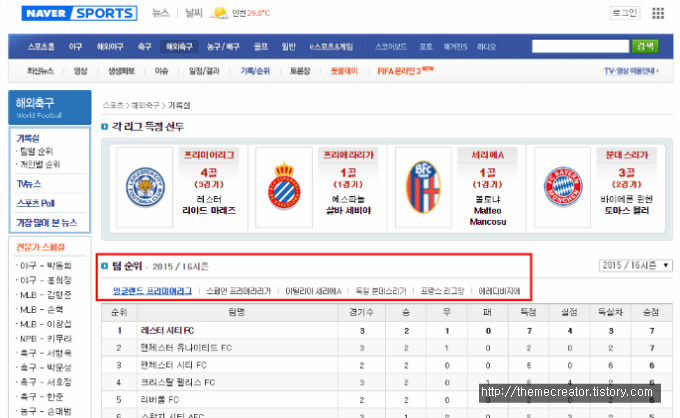Select 해외축구 in main navigation
This screenshot has height=418, width=680.
coord(179,46)
